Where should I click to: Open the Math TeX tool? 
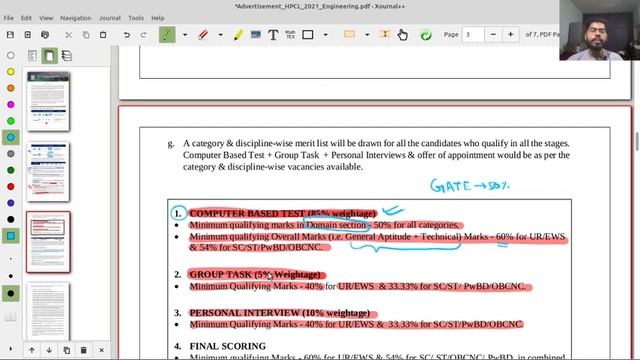(x=290, y=35)
